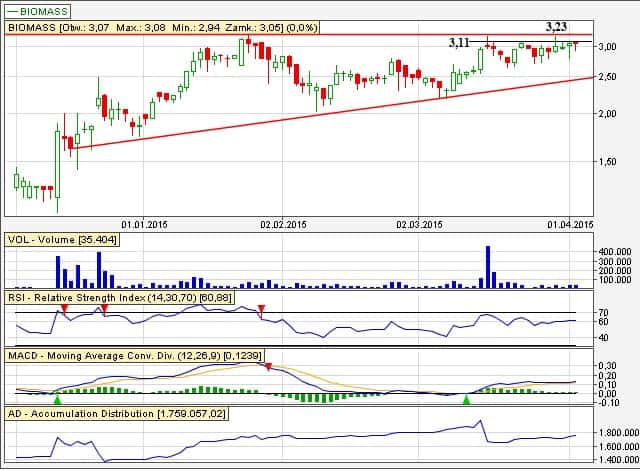Click the right green buy triangle on MACD

[466, 399]
